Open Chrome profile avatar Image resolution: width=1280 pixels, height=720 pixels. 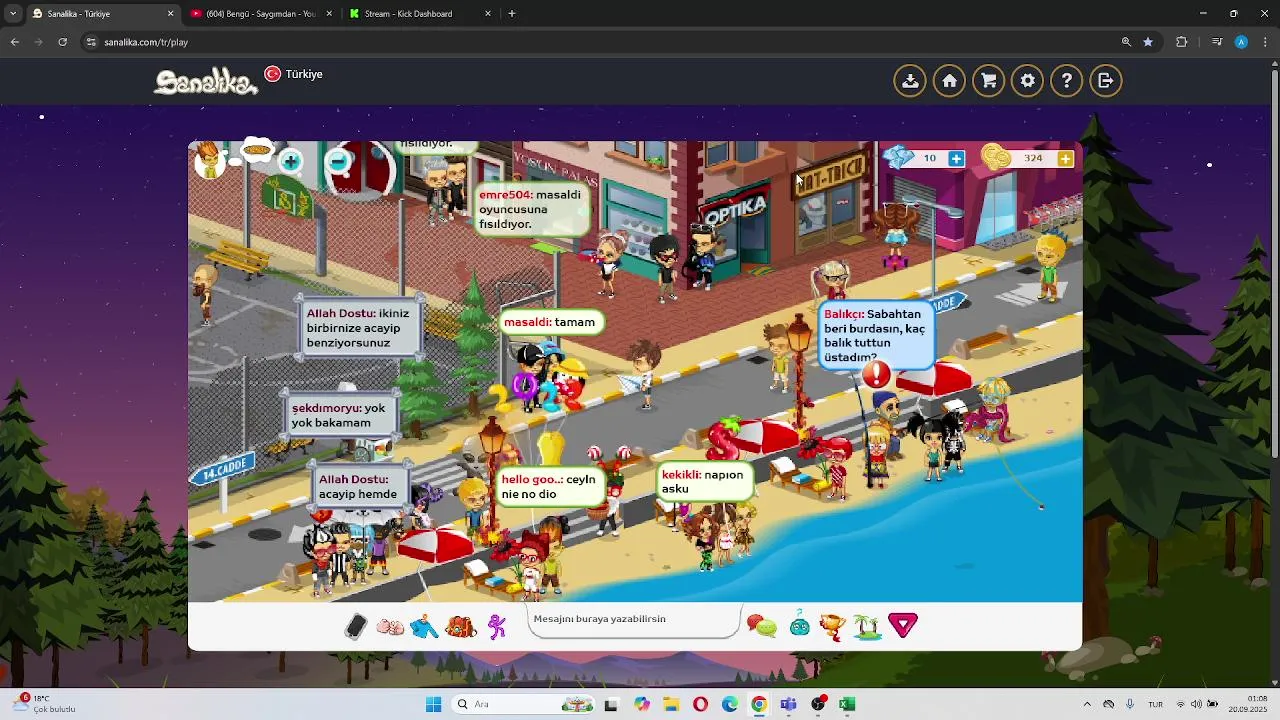1241,42
